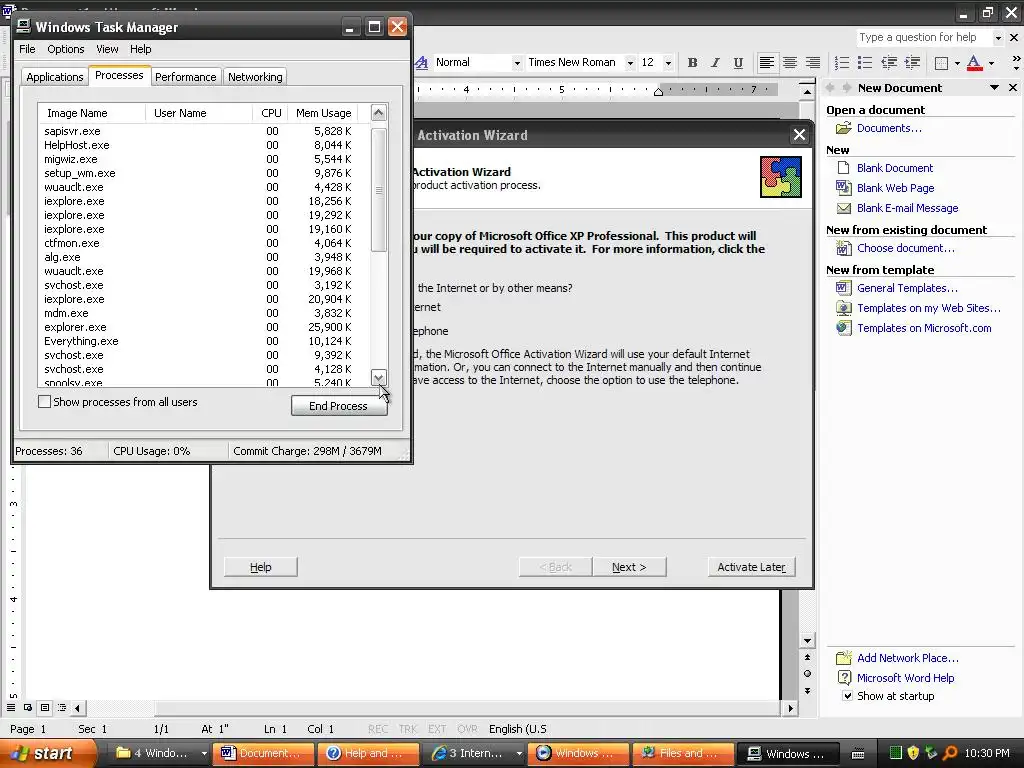Click the outside border icon
Screen dimensions: 1024x768
coord(941,63)
